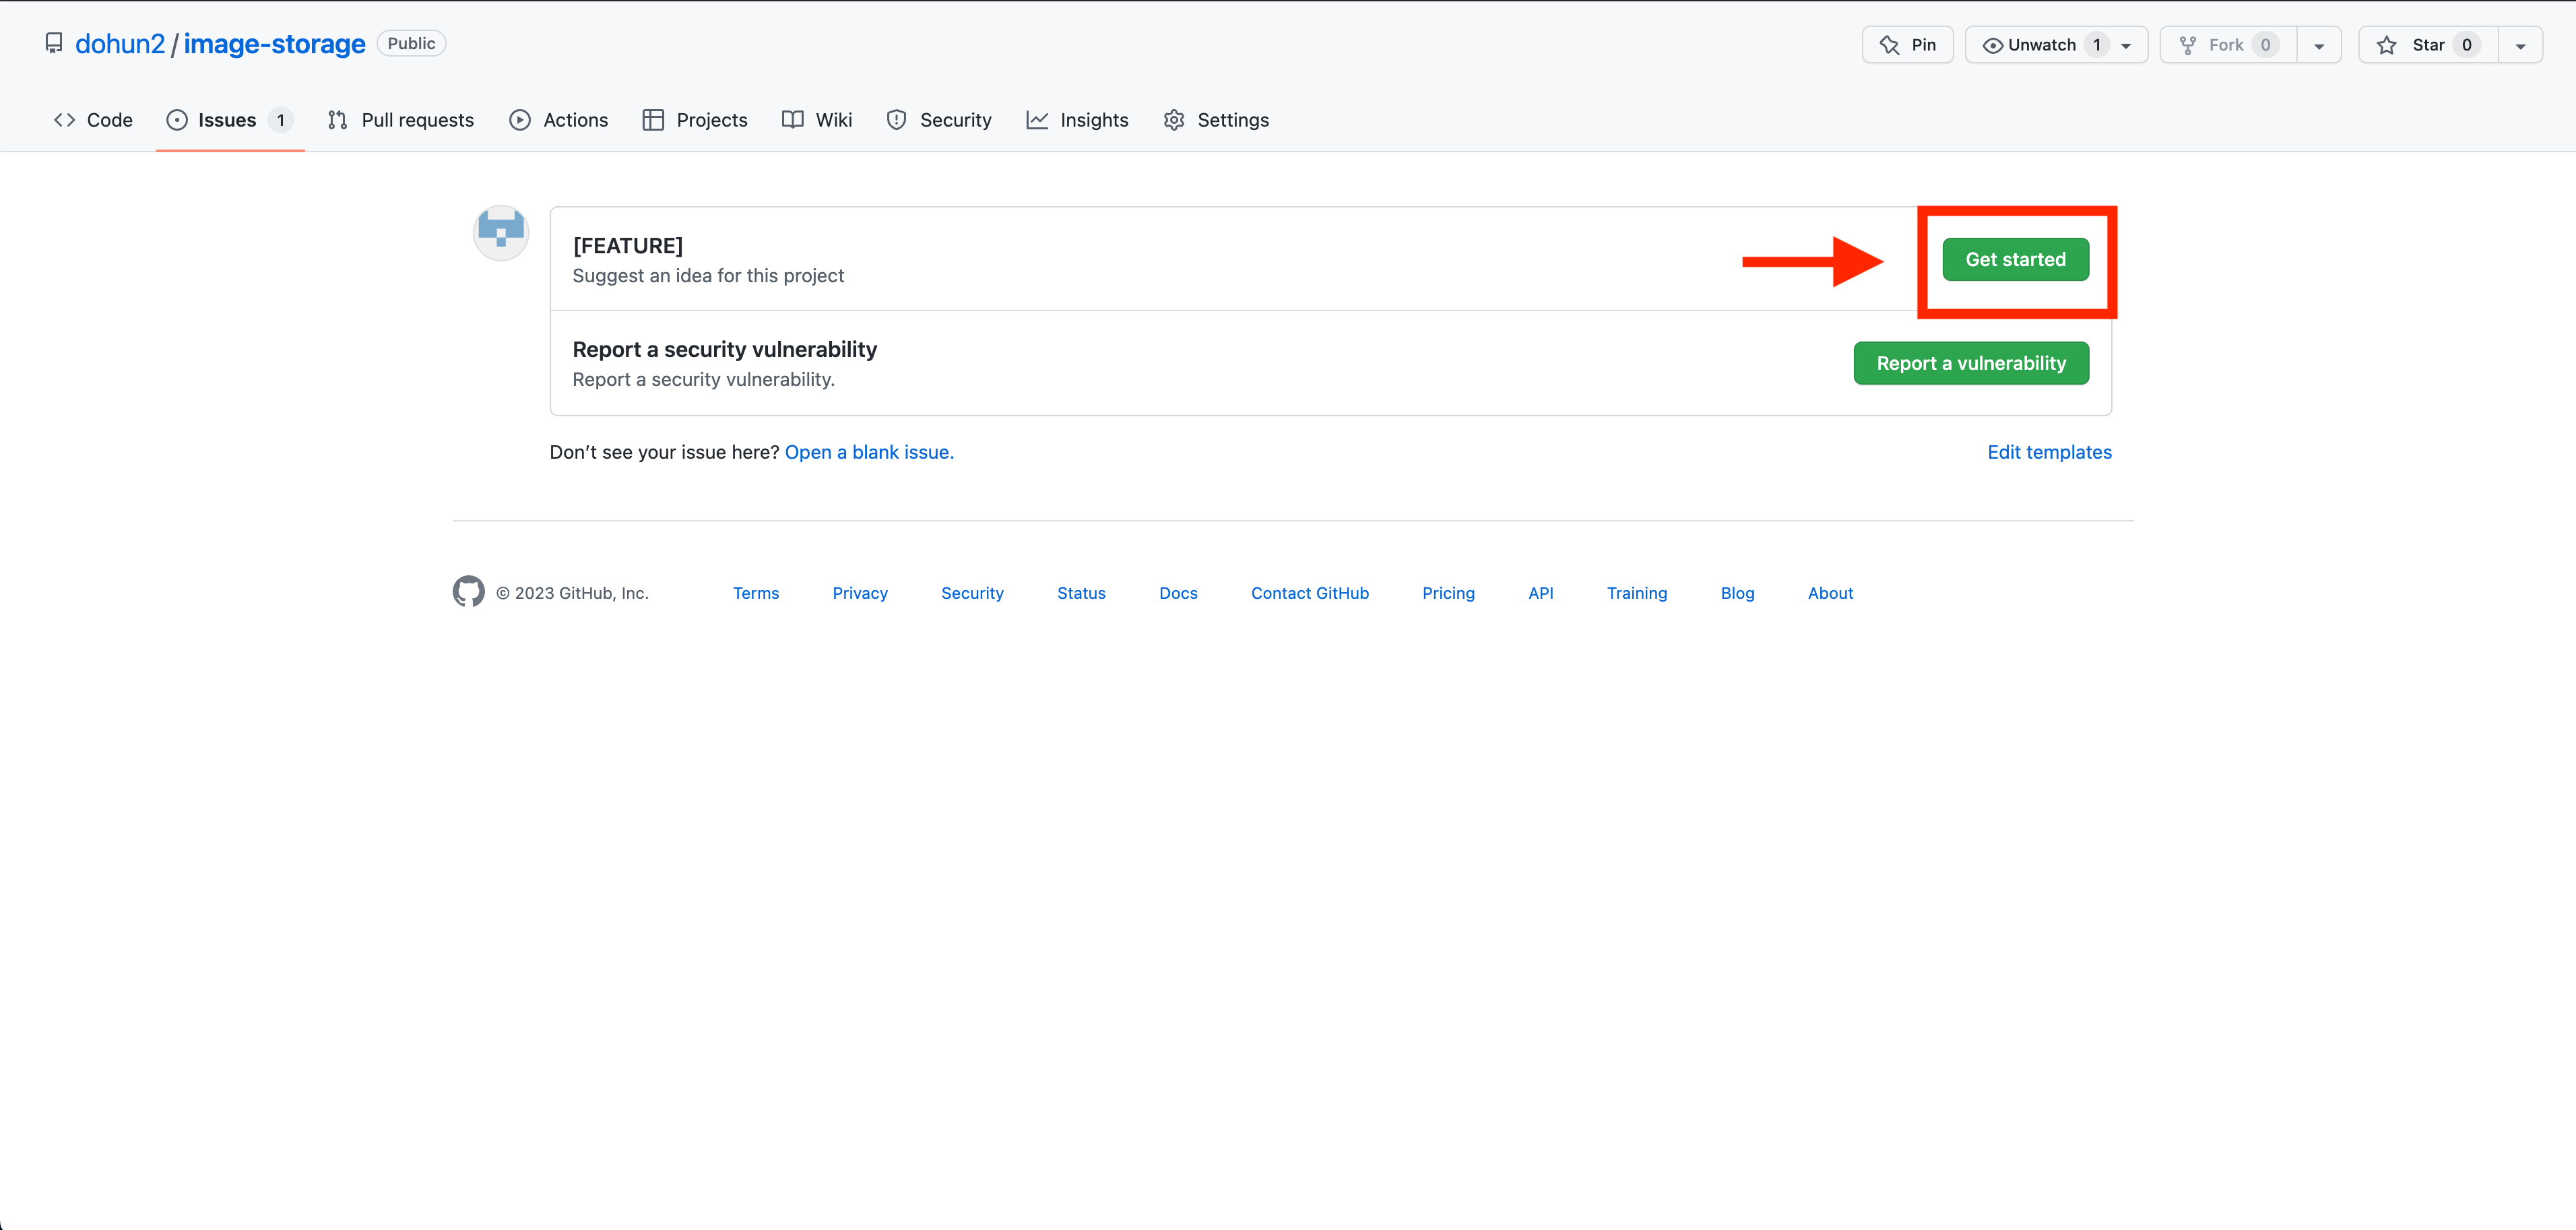Click the user avatar thumbnail
This screenshot has height=1230, width=2576.
[501, 233]
